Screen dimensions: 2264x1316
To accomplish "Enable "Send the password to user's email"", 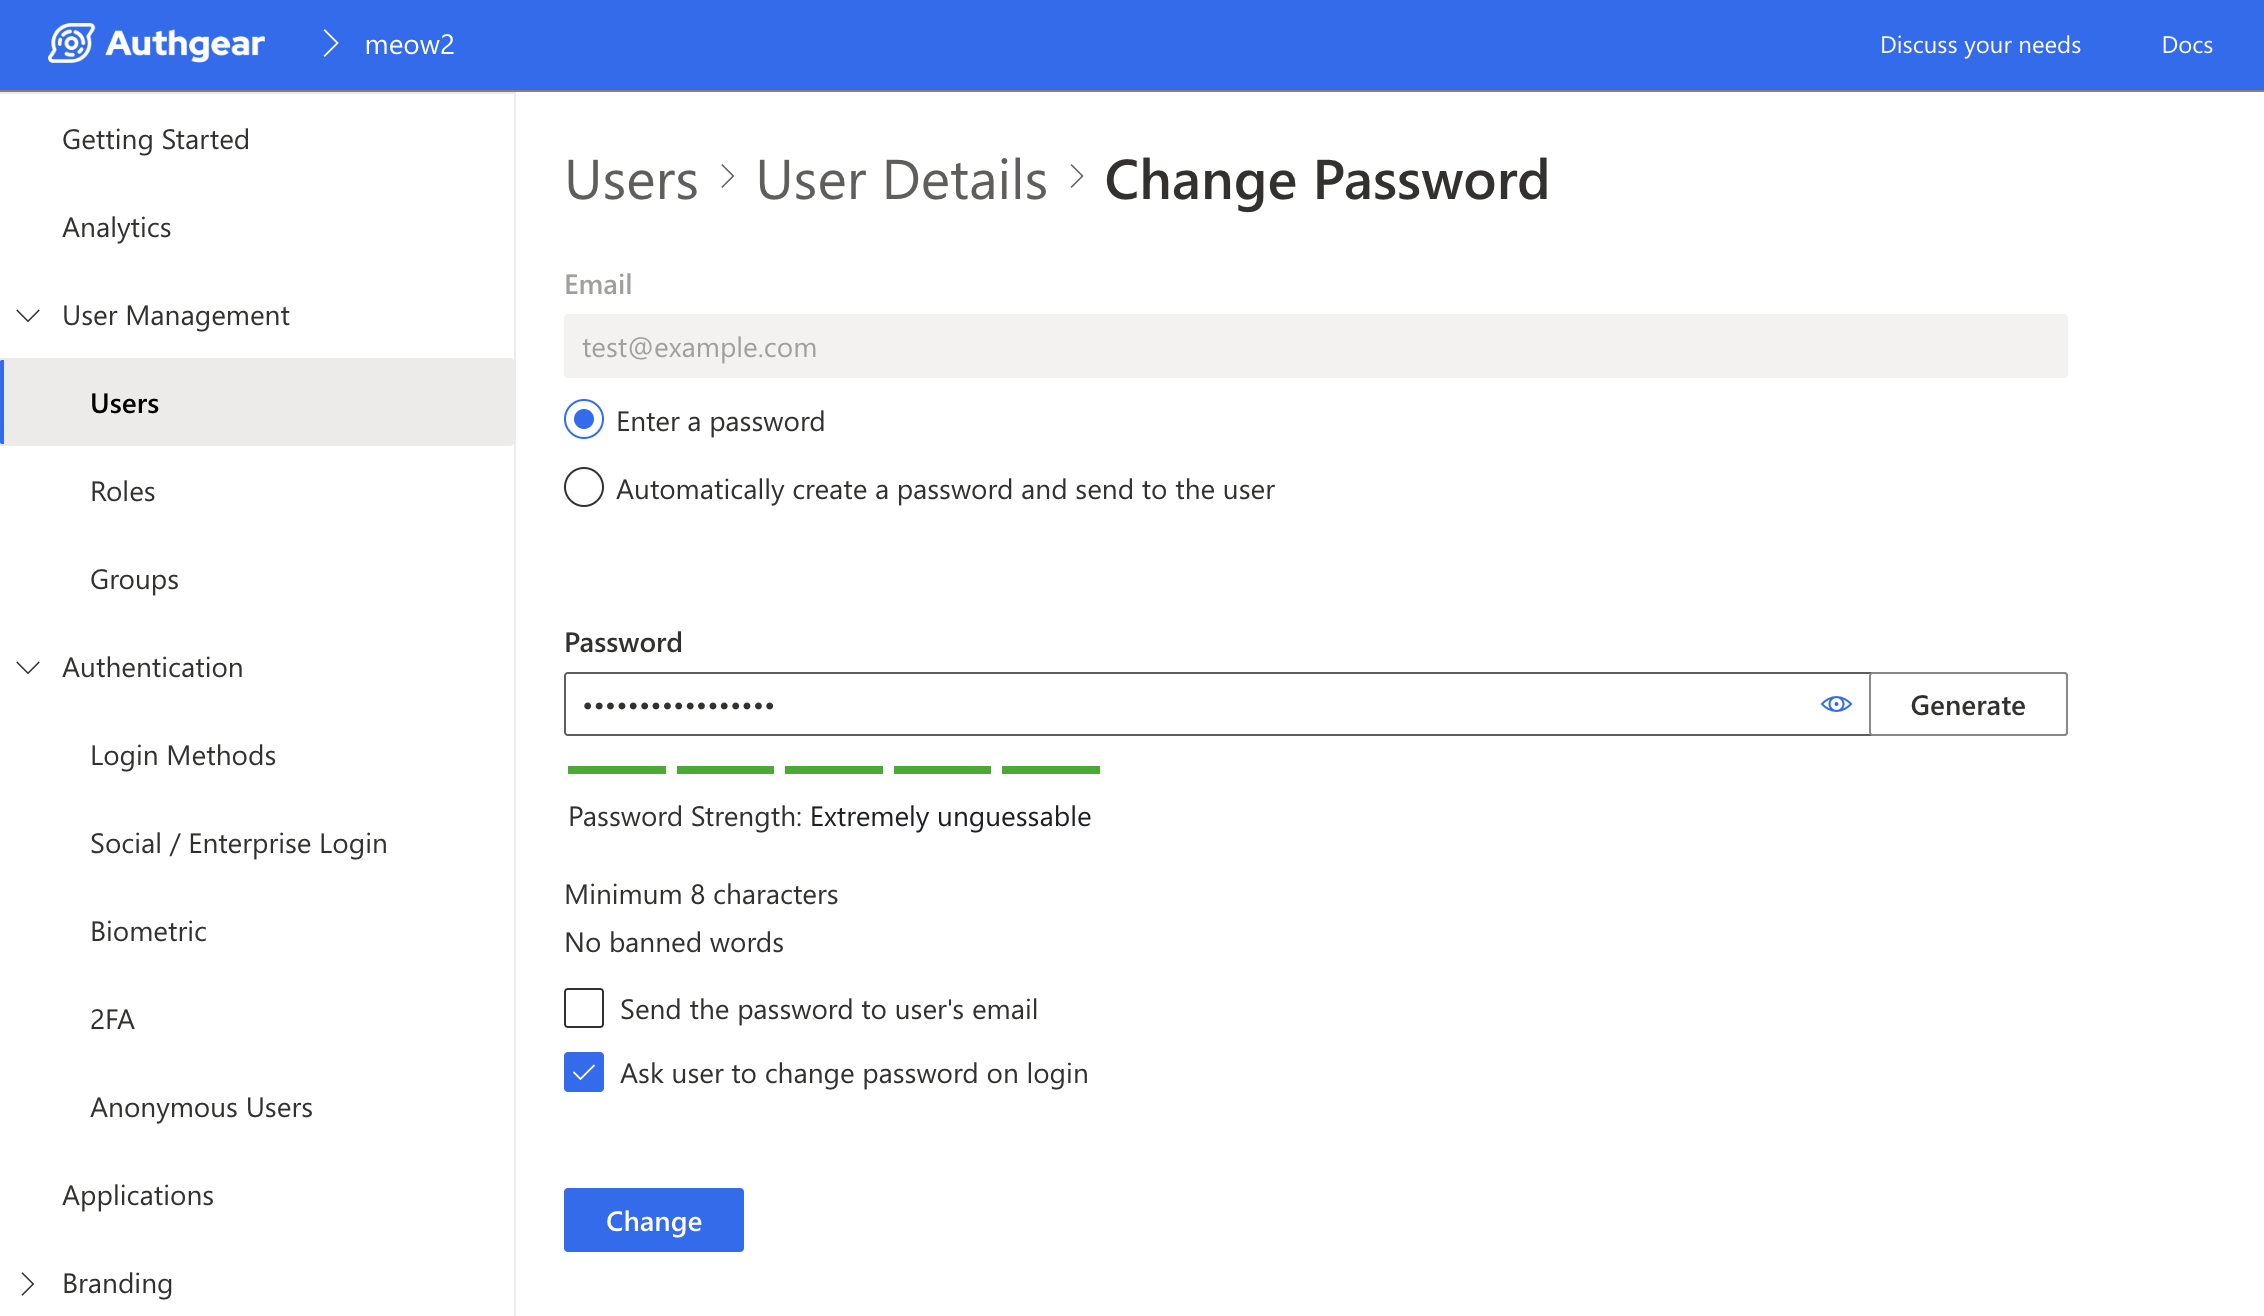I will click(x=584, y=1009).
